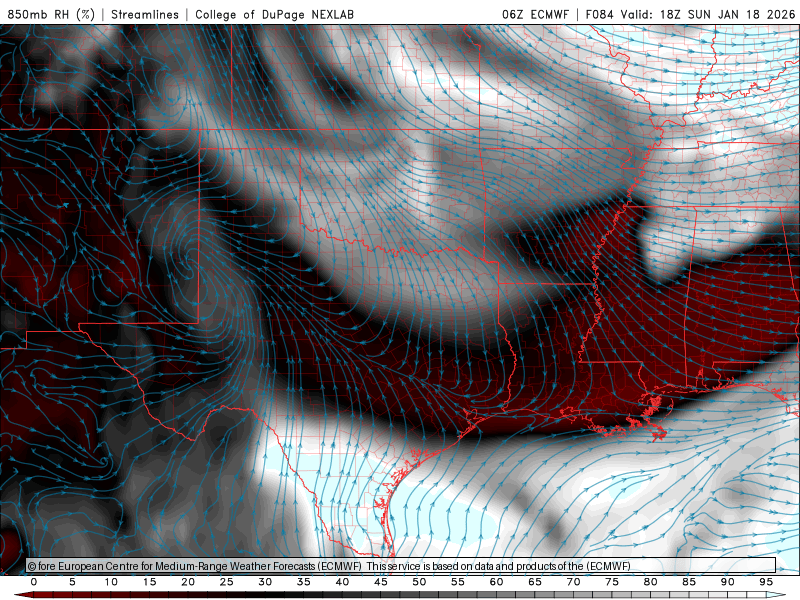
Task: Click the '5' value on the color scale
Action: click(x=72, y=582)
